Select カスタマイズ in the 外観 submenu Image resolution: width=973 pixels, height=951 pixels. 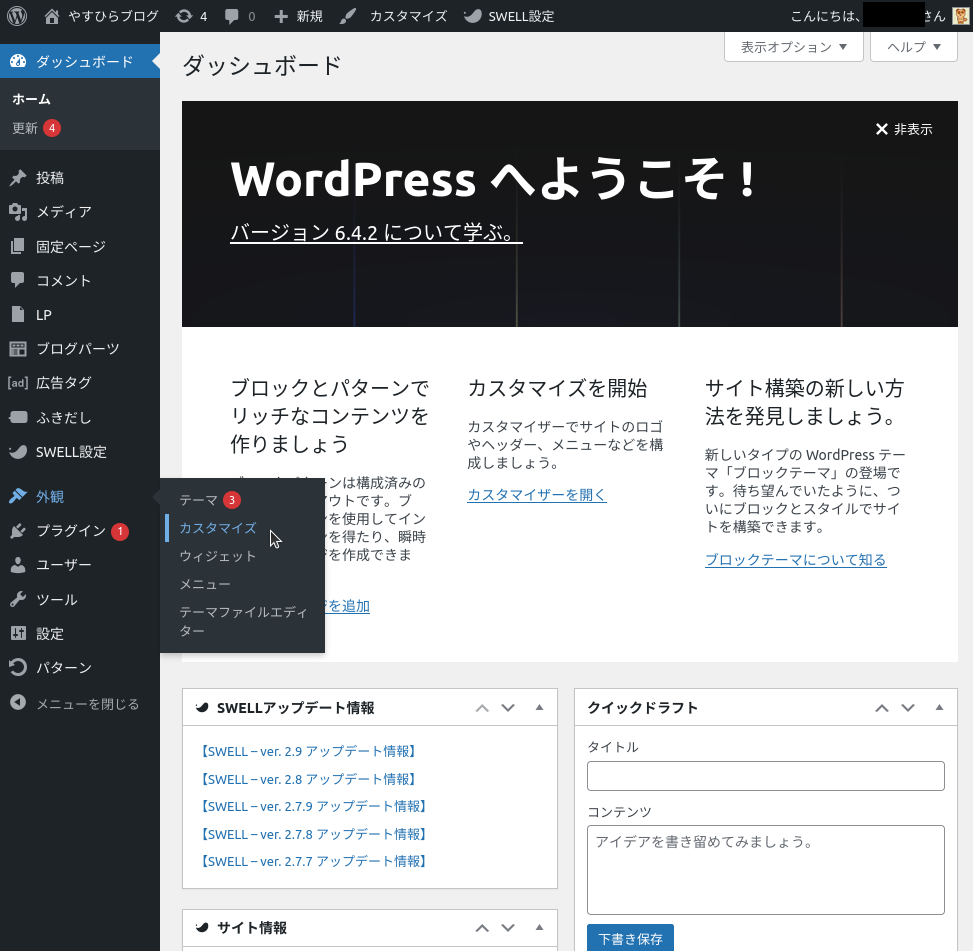point(217,528)
